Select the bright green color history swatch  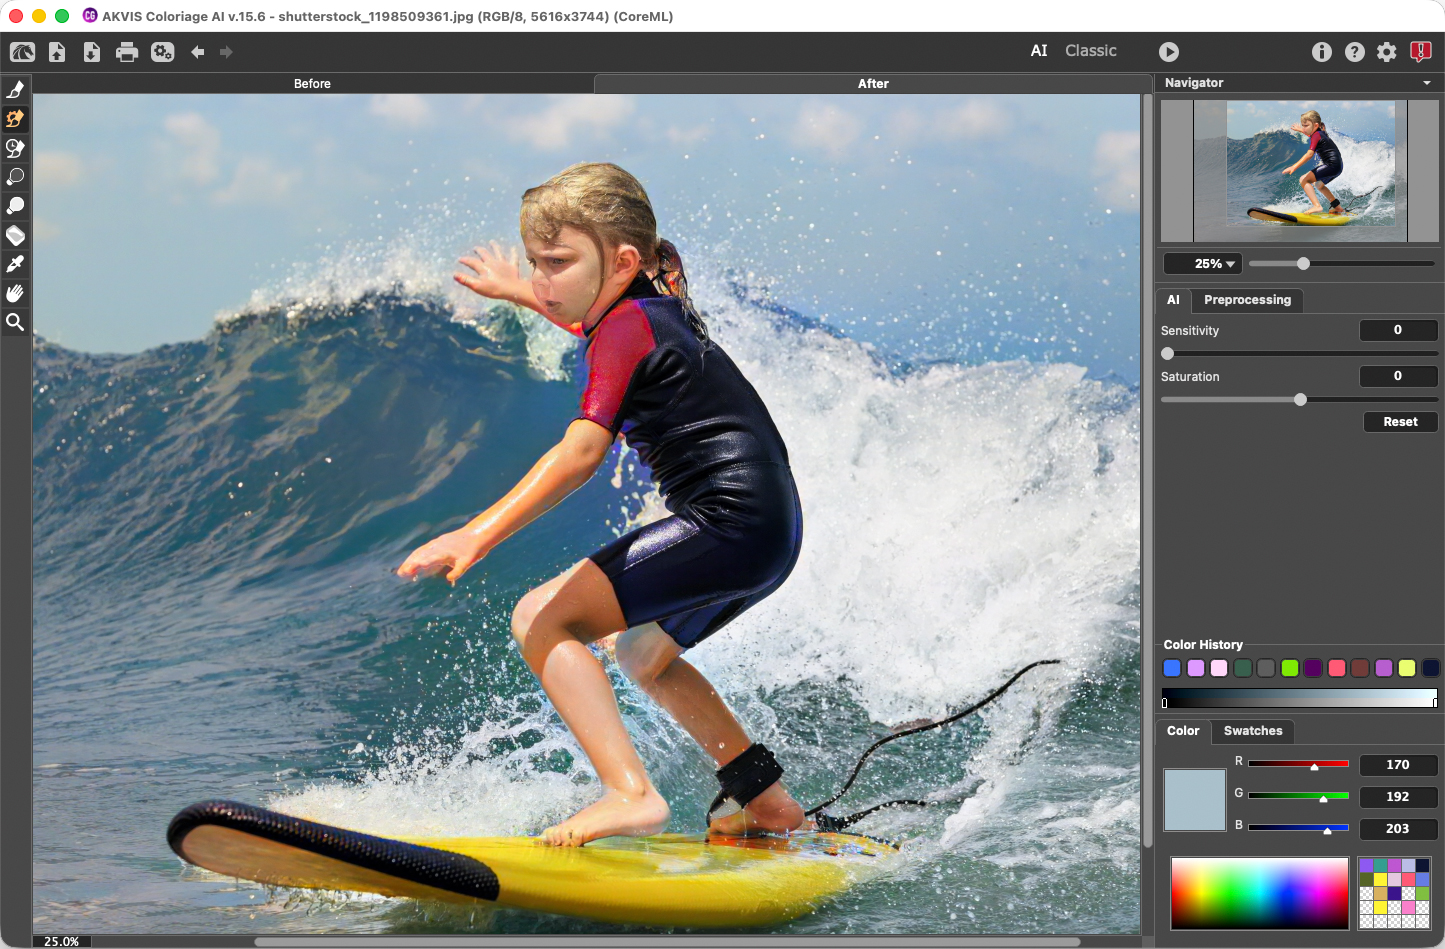(x=1290, y=668)
